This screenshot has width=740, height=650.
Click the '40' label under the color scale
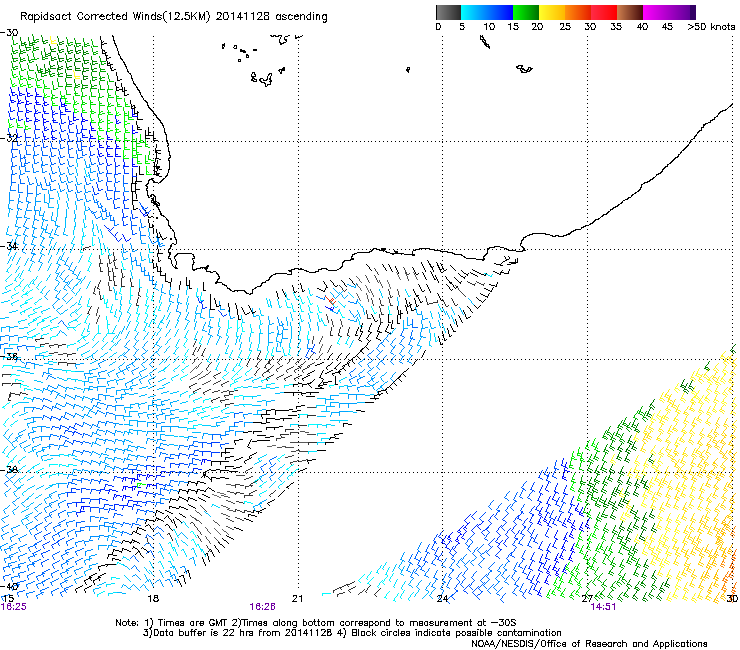click(x=642, y=27)
